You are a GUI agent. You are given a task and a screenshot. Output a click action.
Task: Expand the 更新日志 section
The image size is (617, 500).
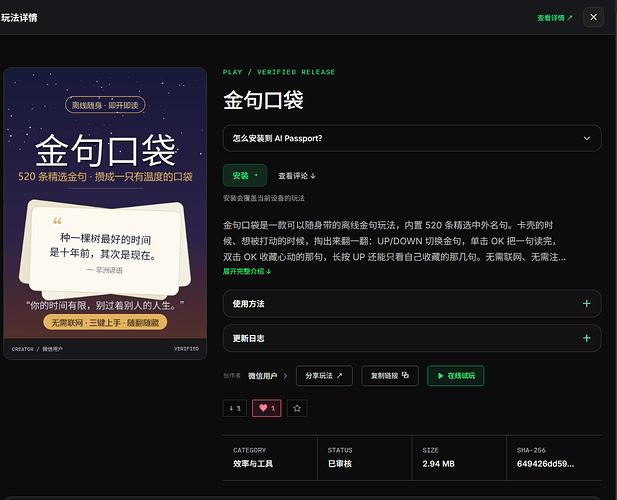pyautogui.click(x=412, y=338)
